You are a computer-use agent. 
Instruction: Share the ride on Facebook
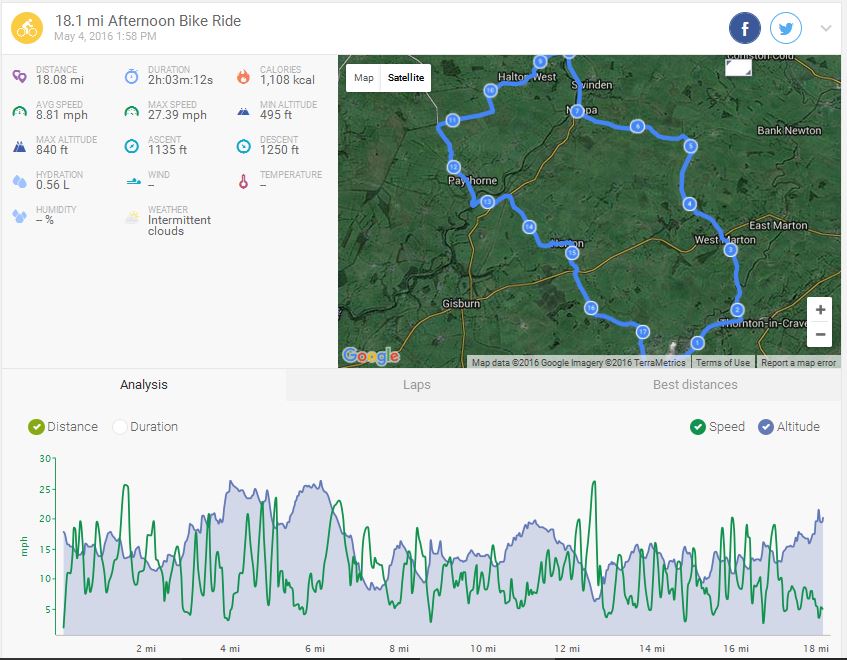click(x=745, y=28)
